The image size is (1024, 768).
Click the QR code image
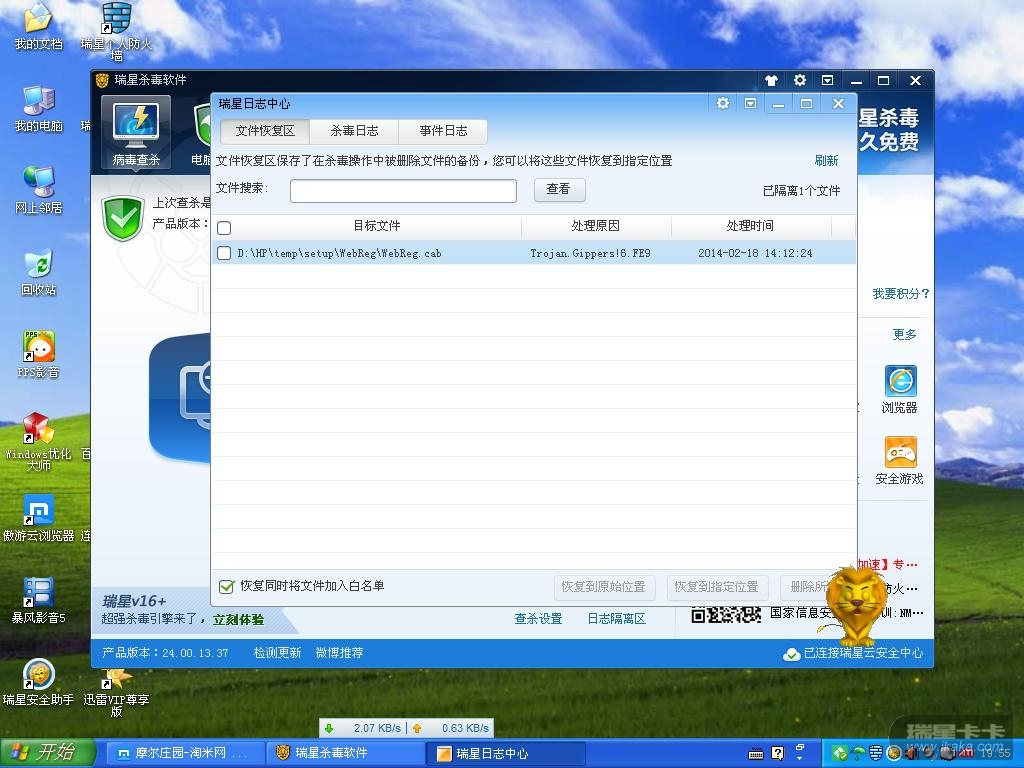726,614
